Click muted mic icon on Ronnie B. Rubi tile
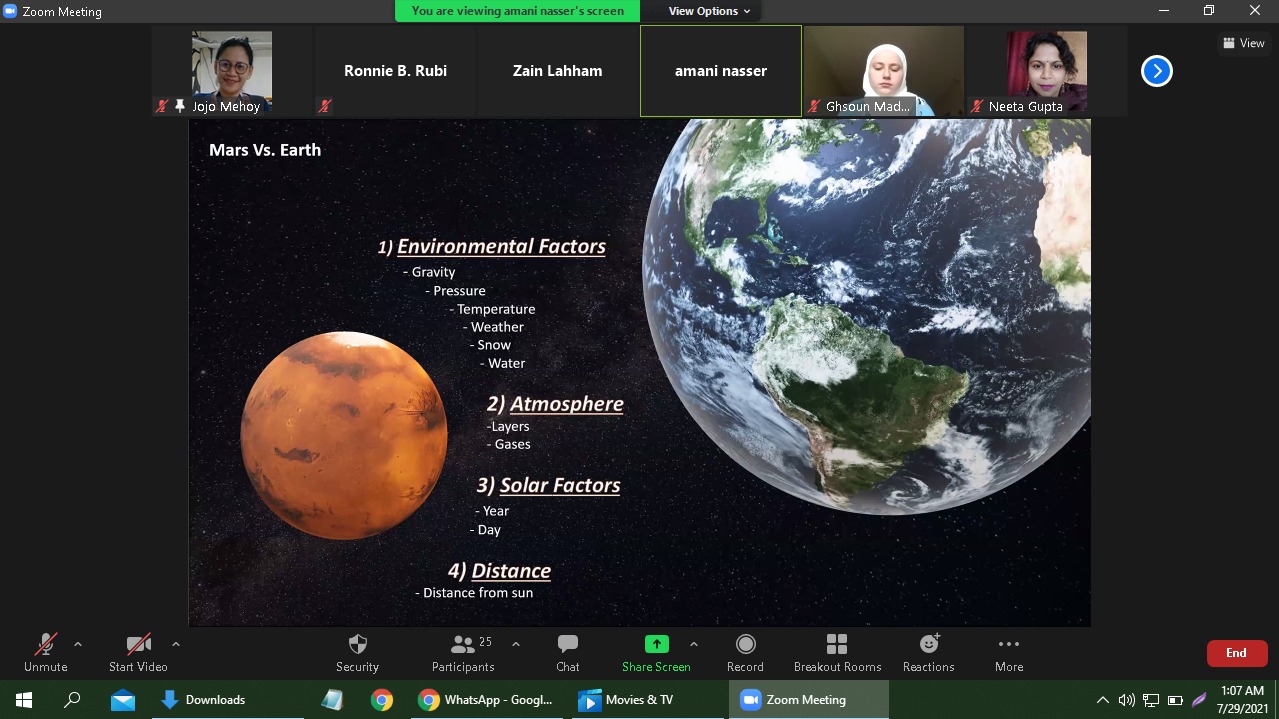The height and width of the screenshot is (719, 1279). coord(325,106)
